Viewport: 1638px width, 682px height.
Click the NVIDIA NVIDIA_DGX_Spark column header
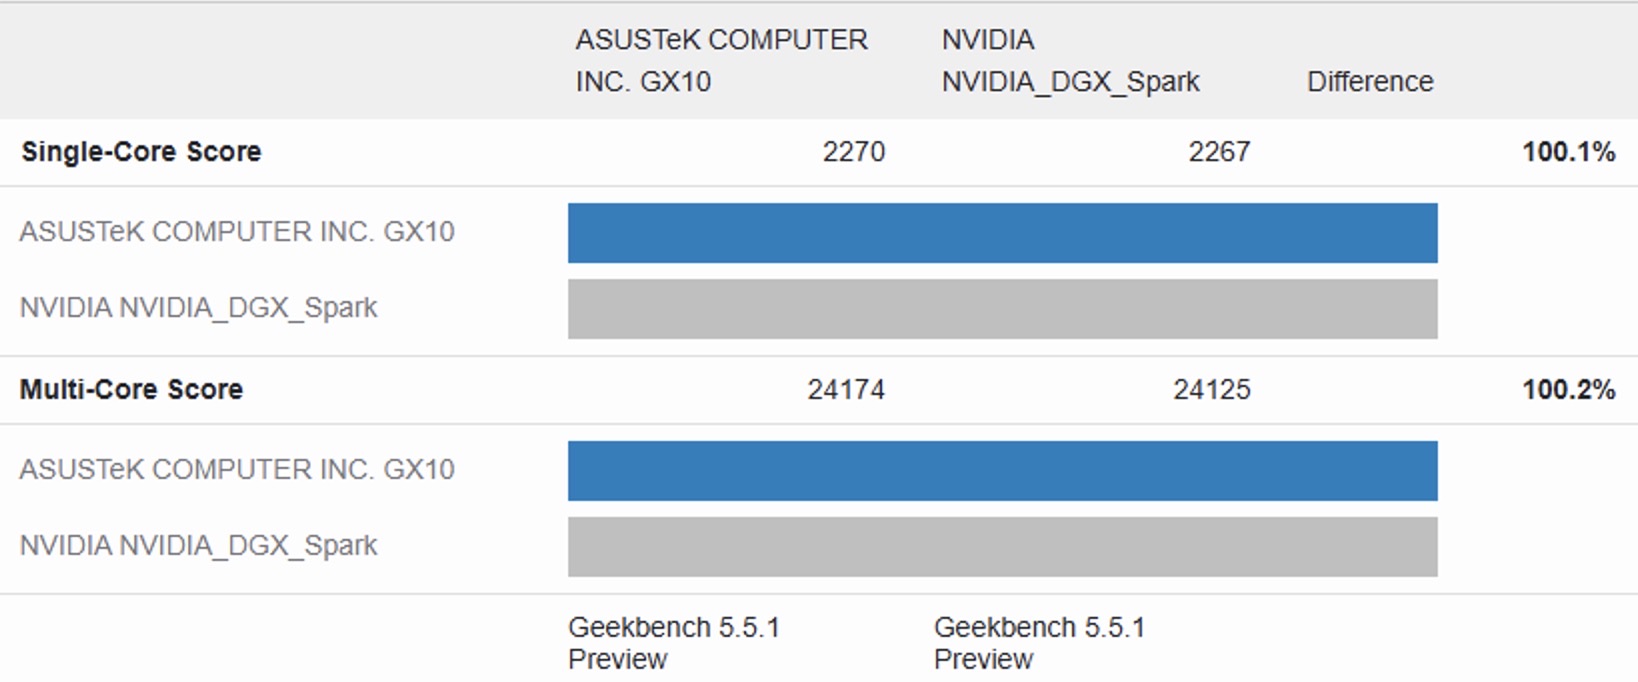point(1070,60)
